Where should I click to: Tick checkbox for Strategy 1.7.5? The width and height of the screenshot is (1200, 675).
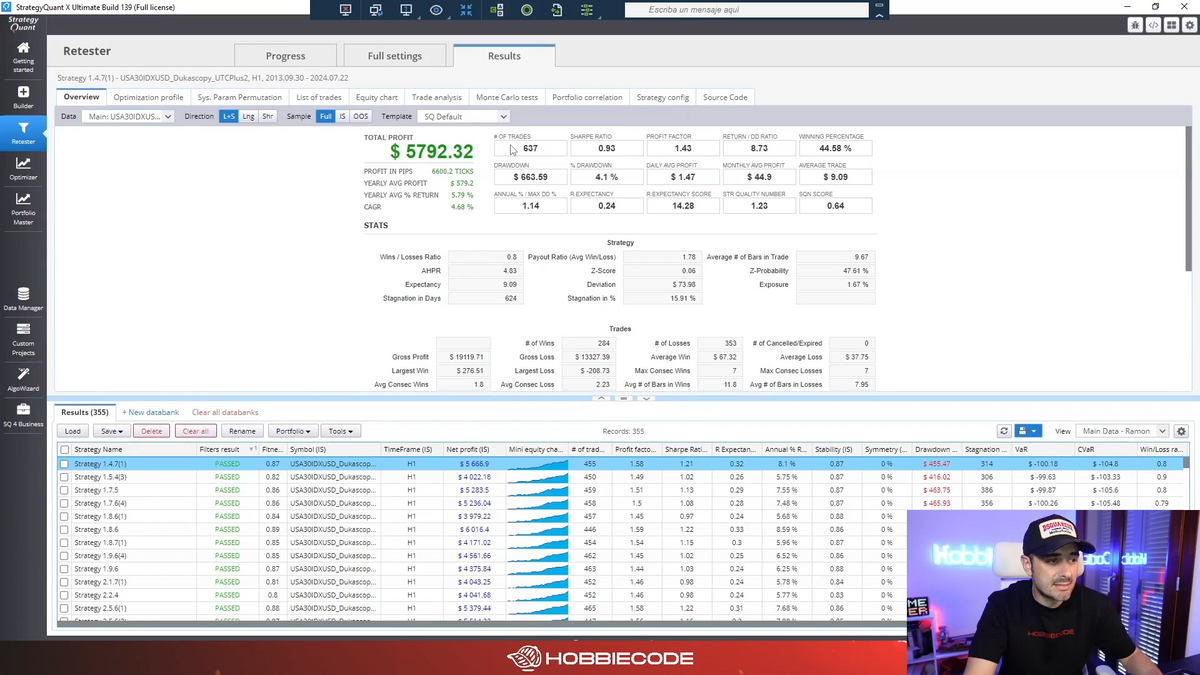[x=65, y=490]
